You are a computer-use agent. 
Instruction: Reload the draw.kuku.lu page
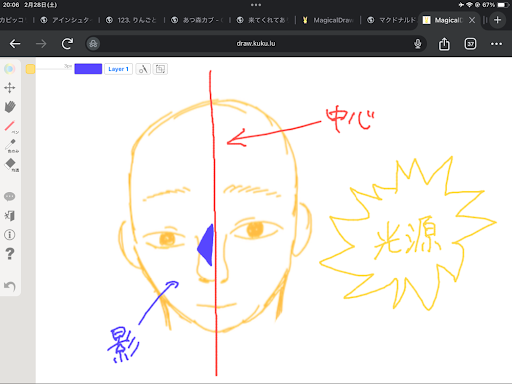pos(67,44)
